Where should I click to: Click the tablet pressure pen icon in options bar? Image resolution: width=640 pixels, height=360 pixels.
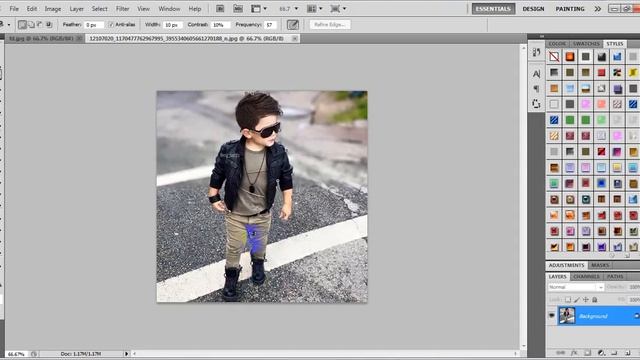(x=293, y=25)
